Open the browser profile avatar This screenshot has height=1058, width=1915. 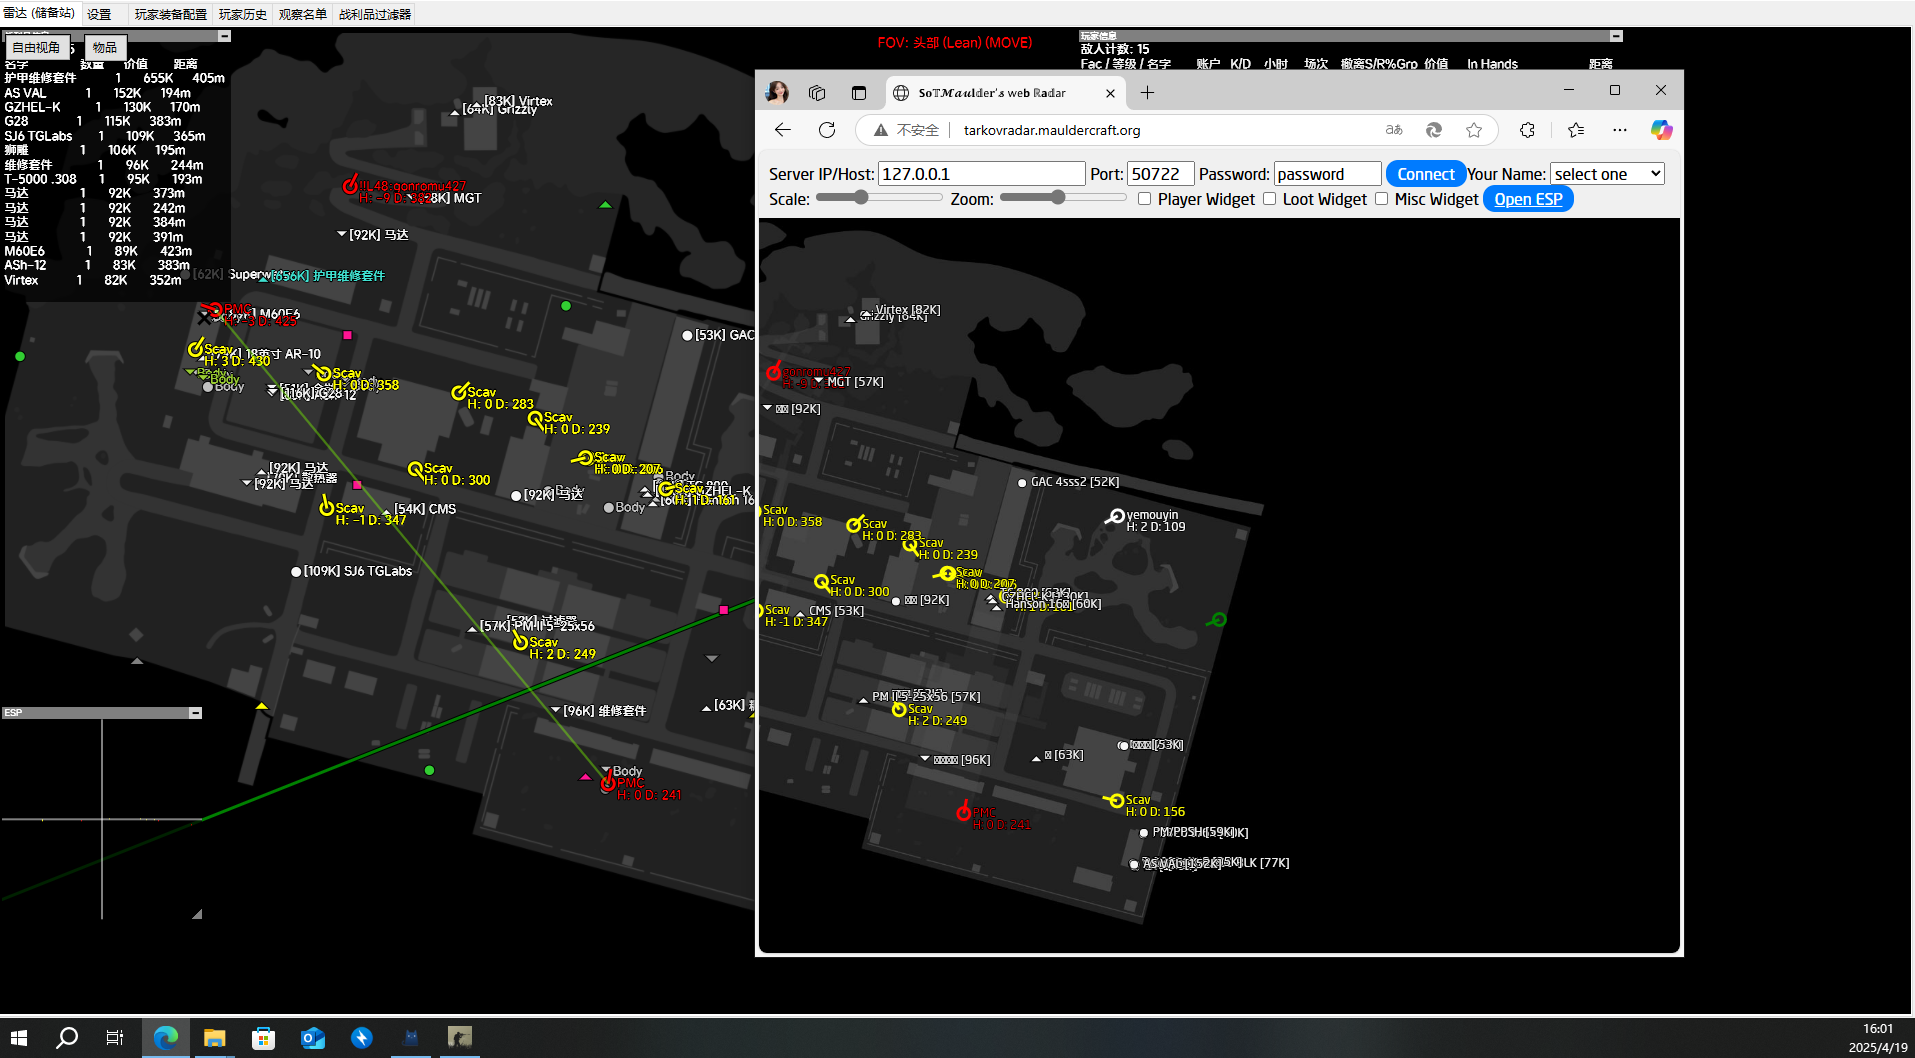coord(777,93)
